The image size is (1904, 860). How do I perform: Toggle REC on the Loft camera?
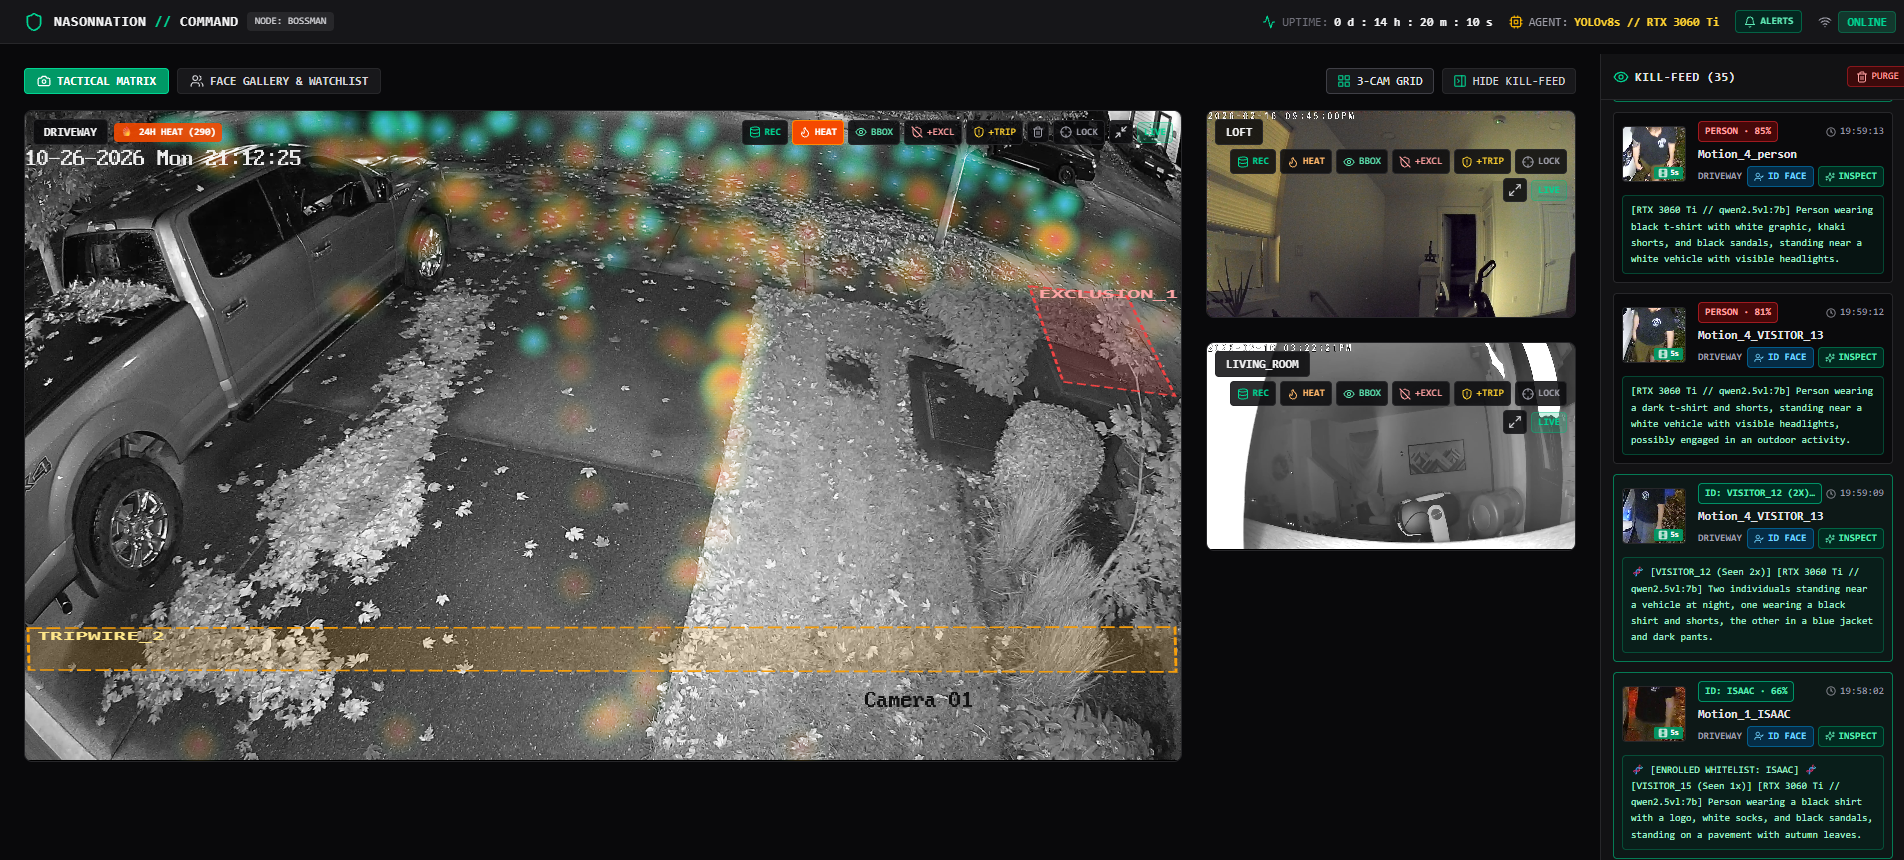coord(1253,161)
